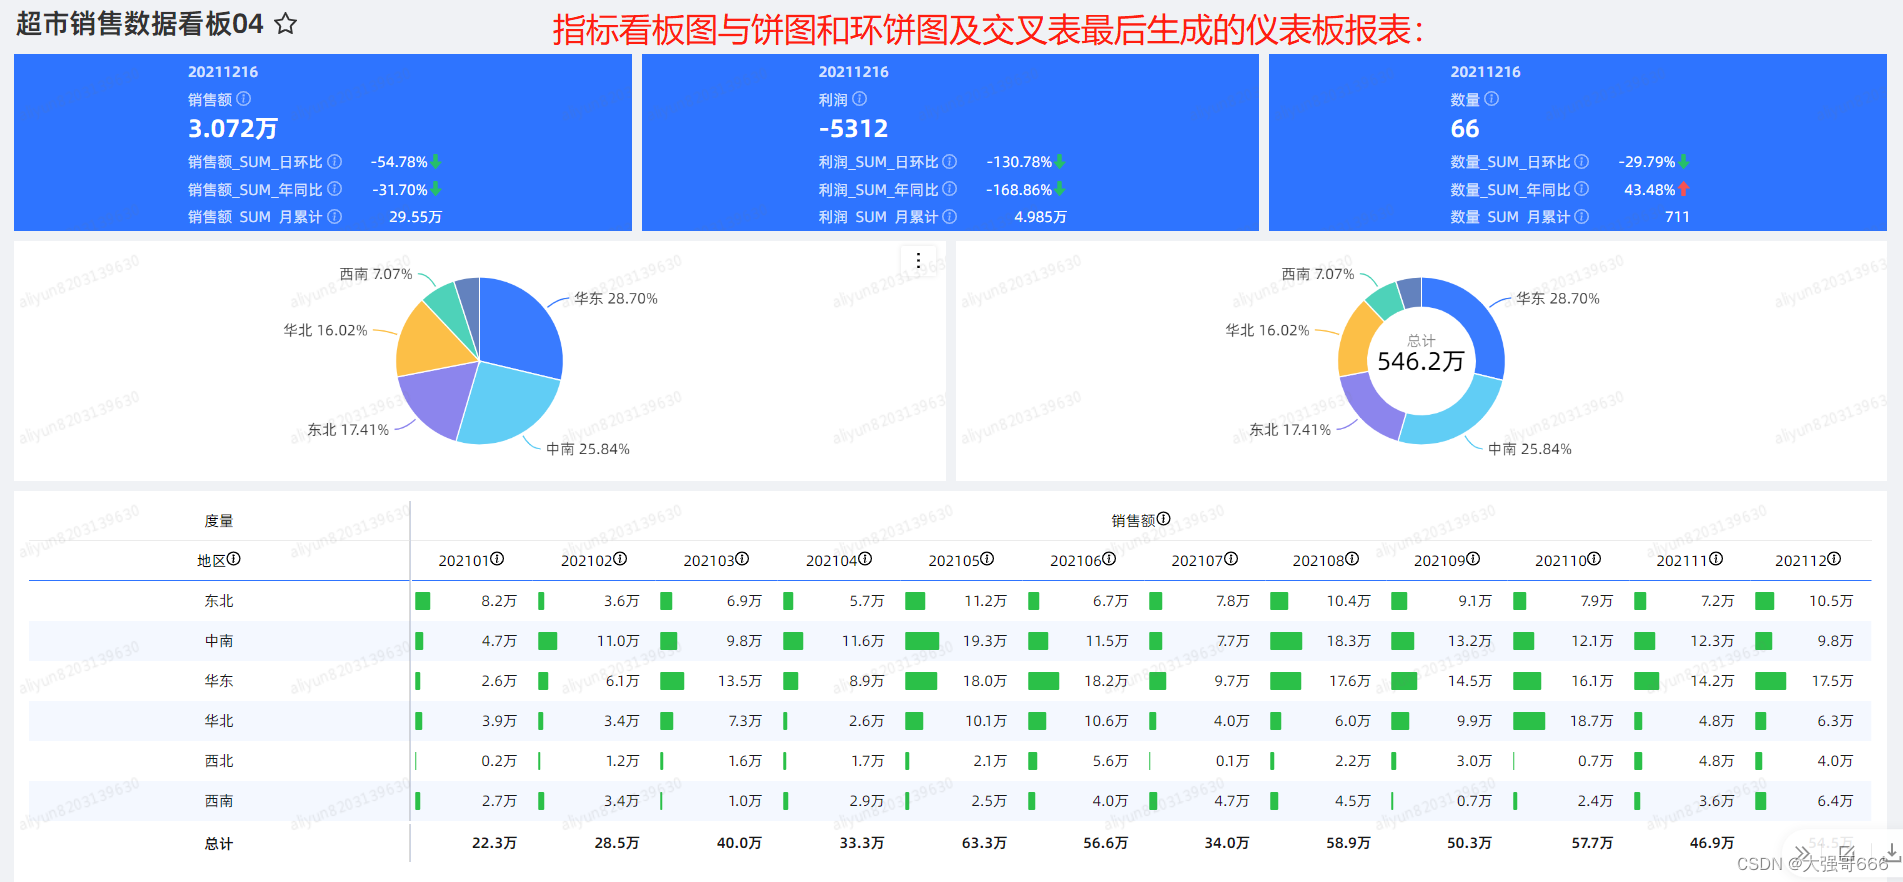Select the 华东 row label in the table
1903x882 pixels.
click(219, 680)
